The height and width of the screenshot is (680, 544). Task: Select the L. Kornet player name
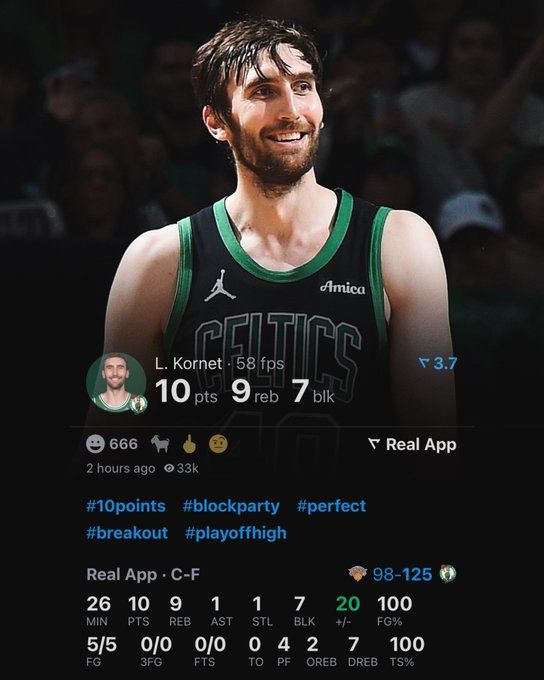click(188, 363)
